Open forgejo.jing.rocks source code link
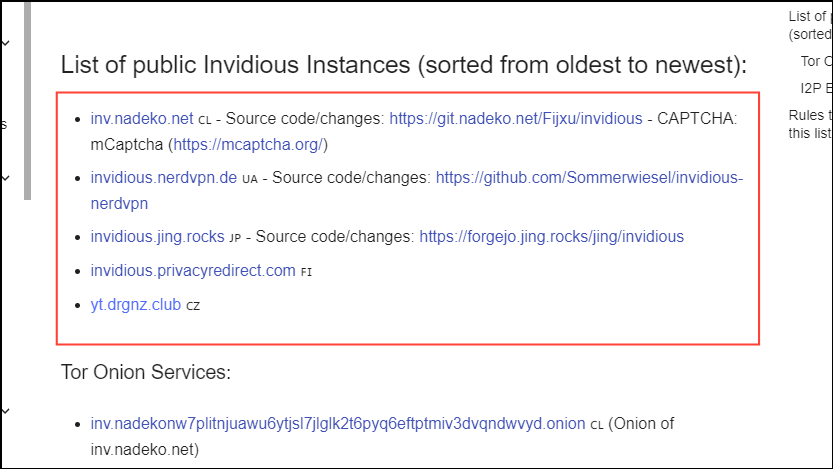Screen dimensions: 833x469 coord(551,236)
